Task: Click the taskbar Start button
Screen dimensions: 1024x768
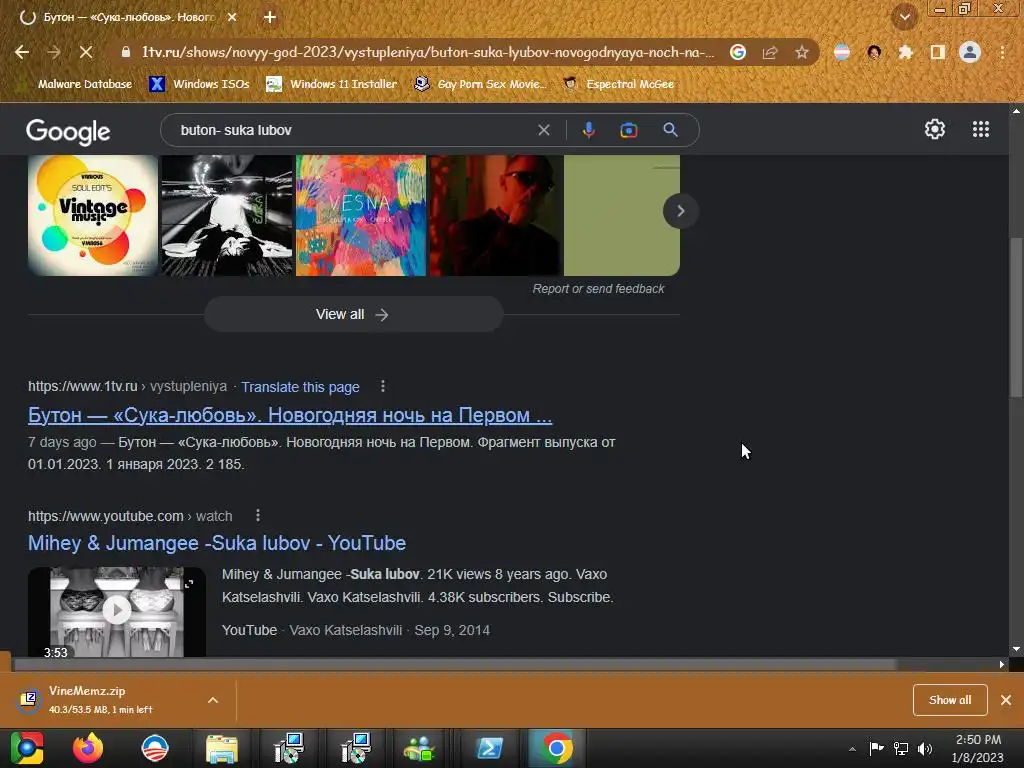Action: pyautogui.click(x=27, y=748)
